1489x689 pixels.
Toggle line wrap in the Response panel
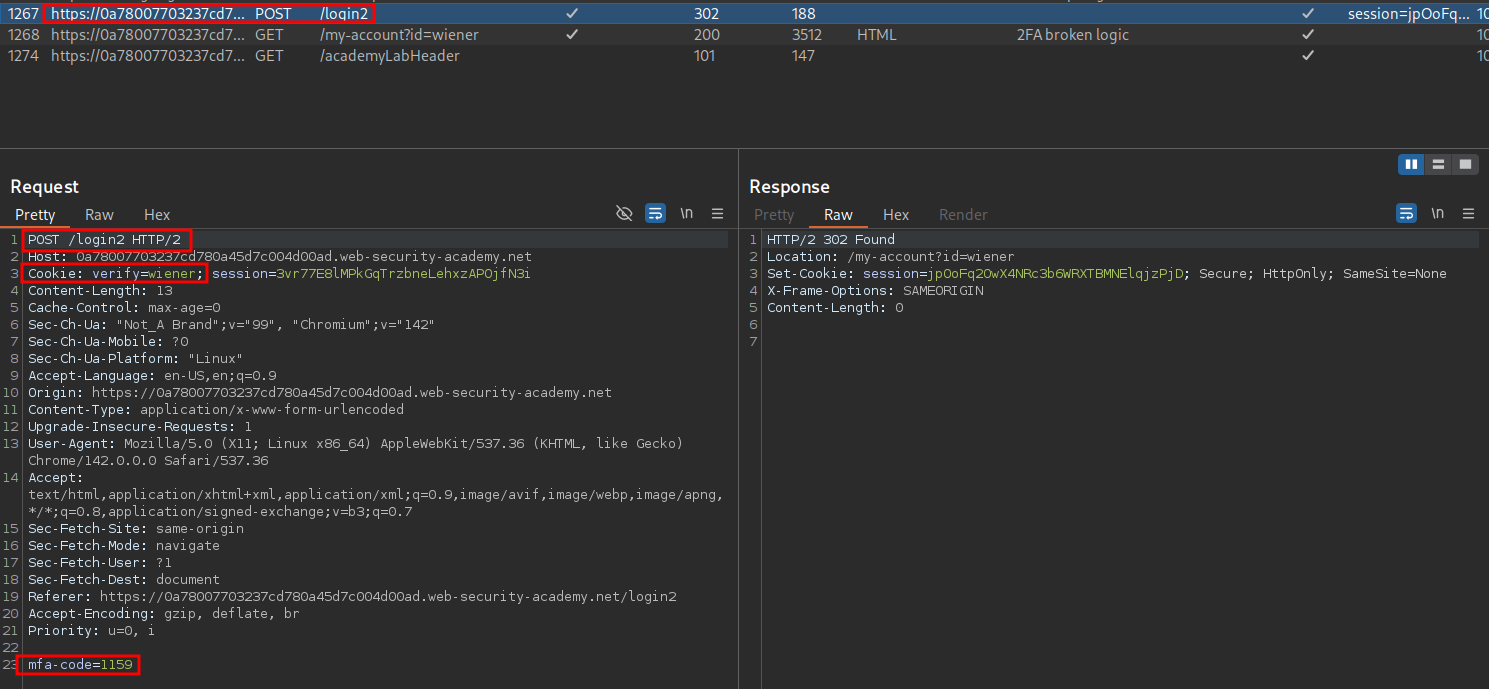click(1406, 213)
